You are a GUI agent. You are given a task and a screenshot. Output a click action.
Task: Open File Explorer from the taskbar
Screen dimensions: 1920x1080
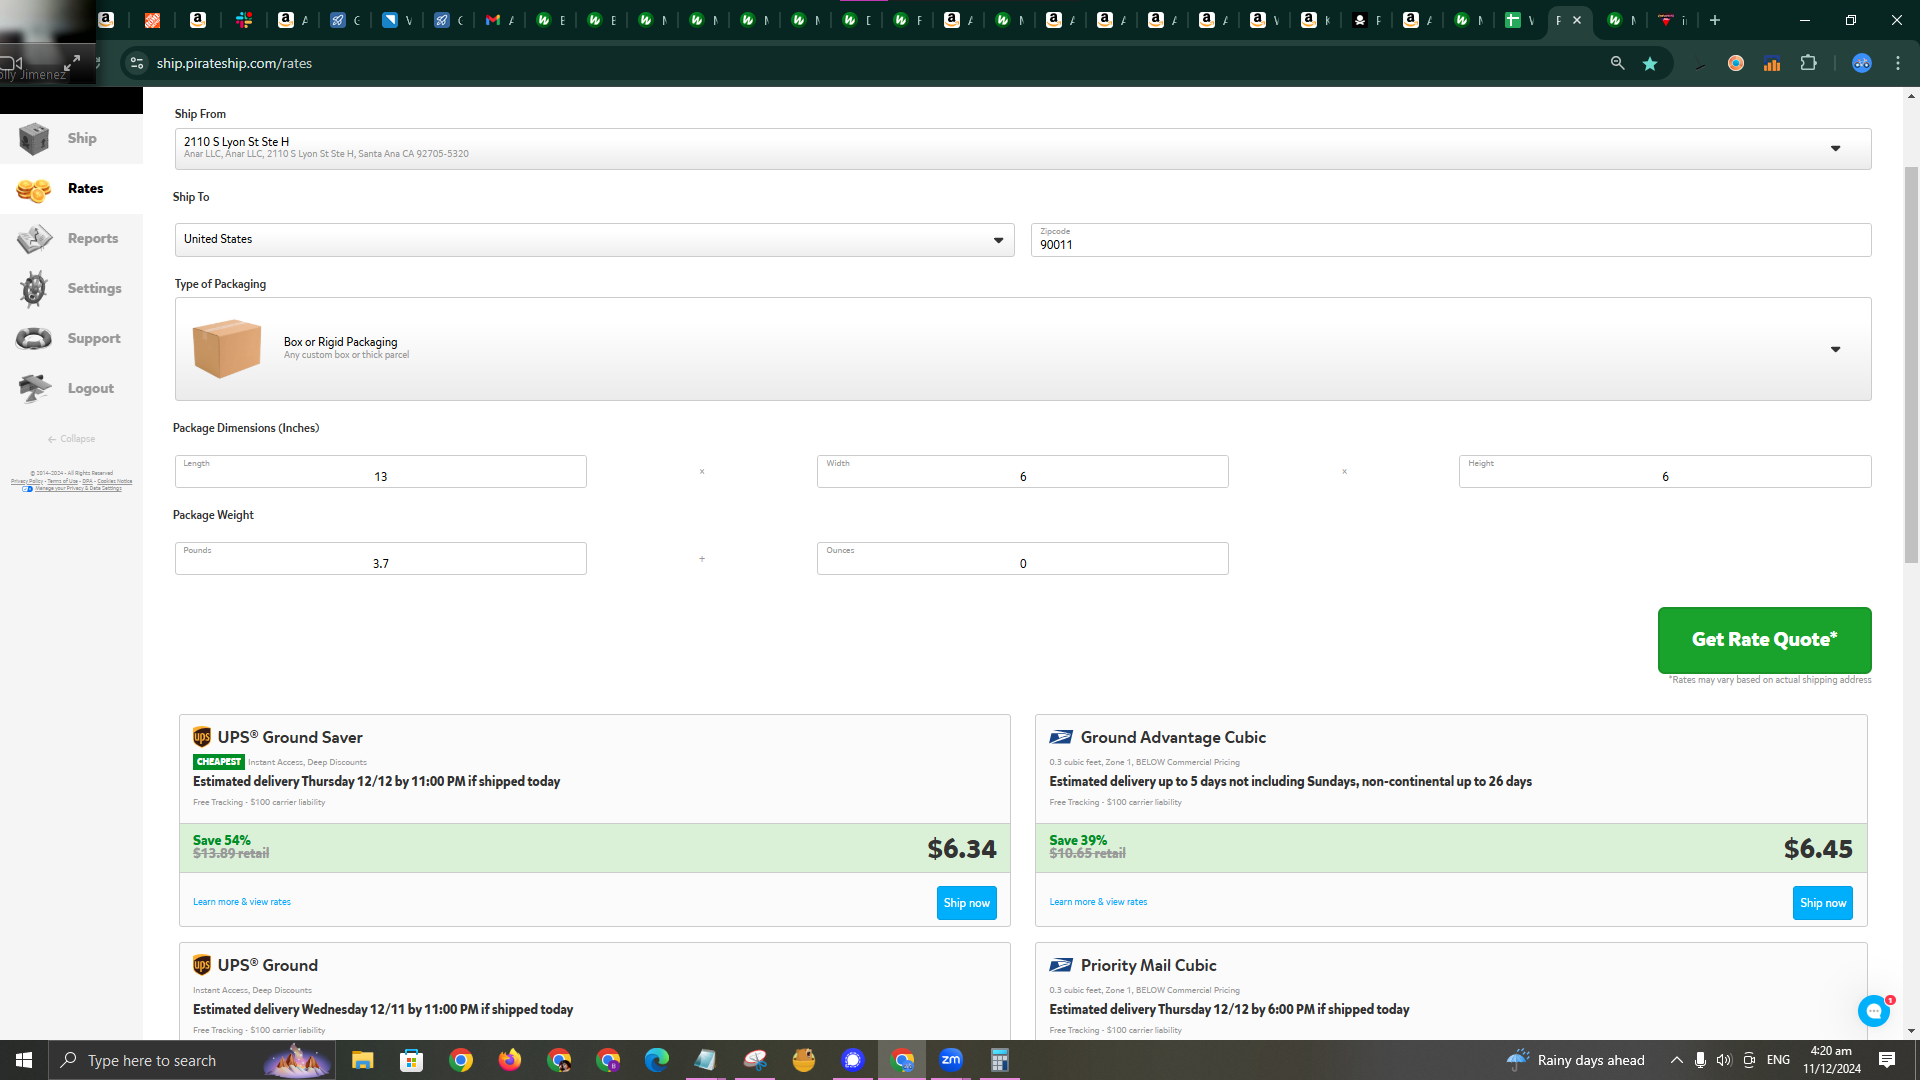pyautogui.click(x=362, y=1060)
